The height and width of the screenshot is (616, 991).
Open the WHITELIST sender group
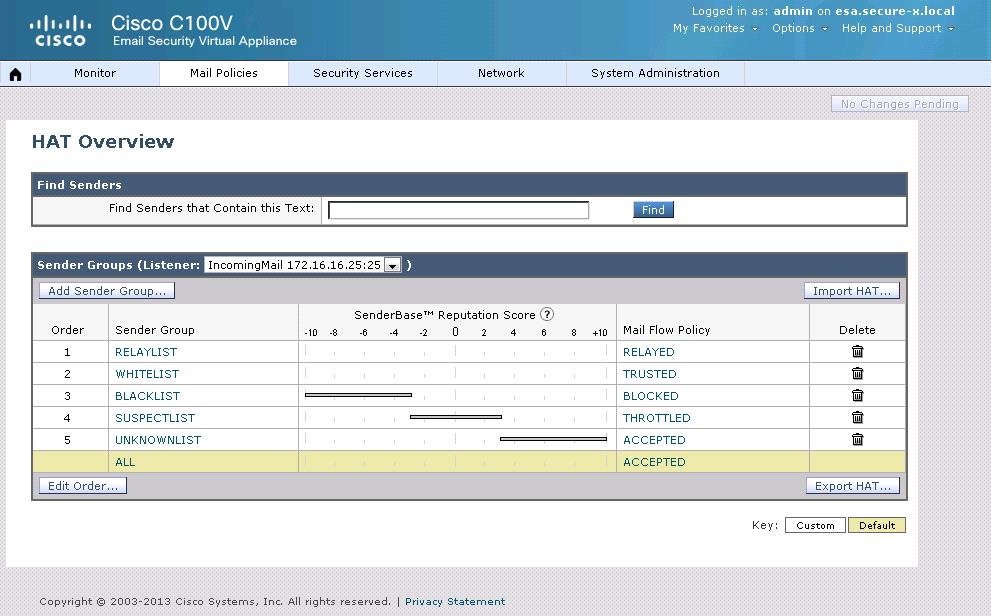tap(147, 374)
